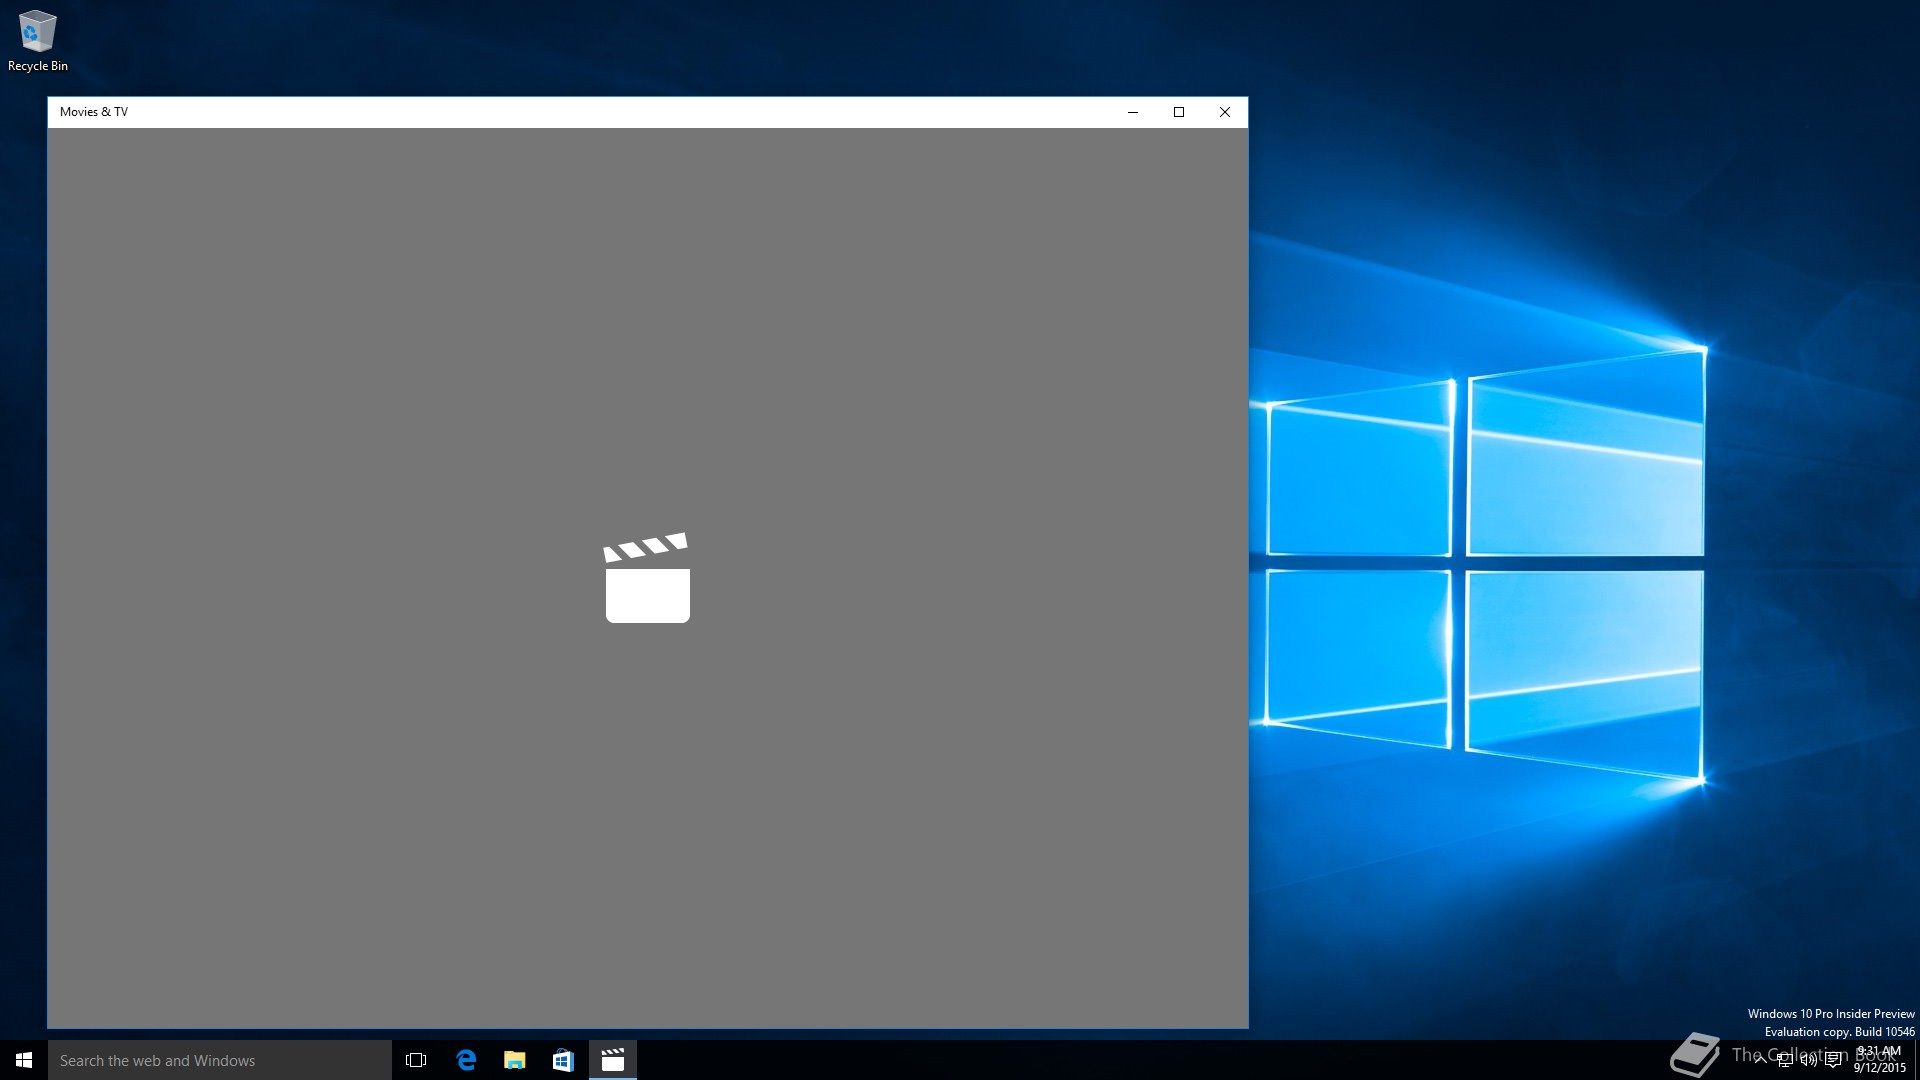This screenshot has height=1080, width=1920.
Task: Click the Show Desktop sliver at taskbar end
Action: click(x=1916, y=1060)
